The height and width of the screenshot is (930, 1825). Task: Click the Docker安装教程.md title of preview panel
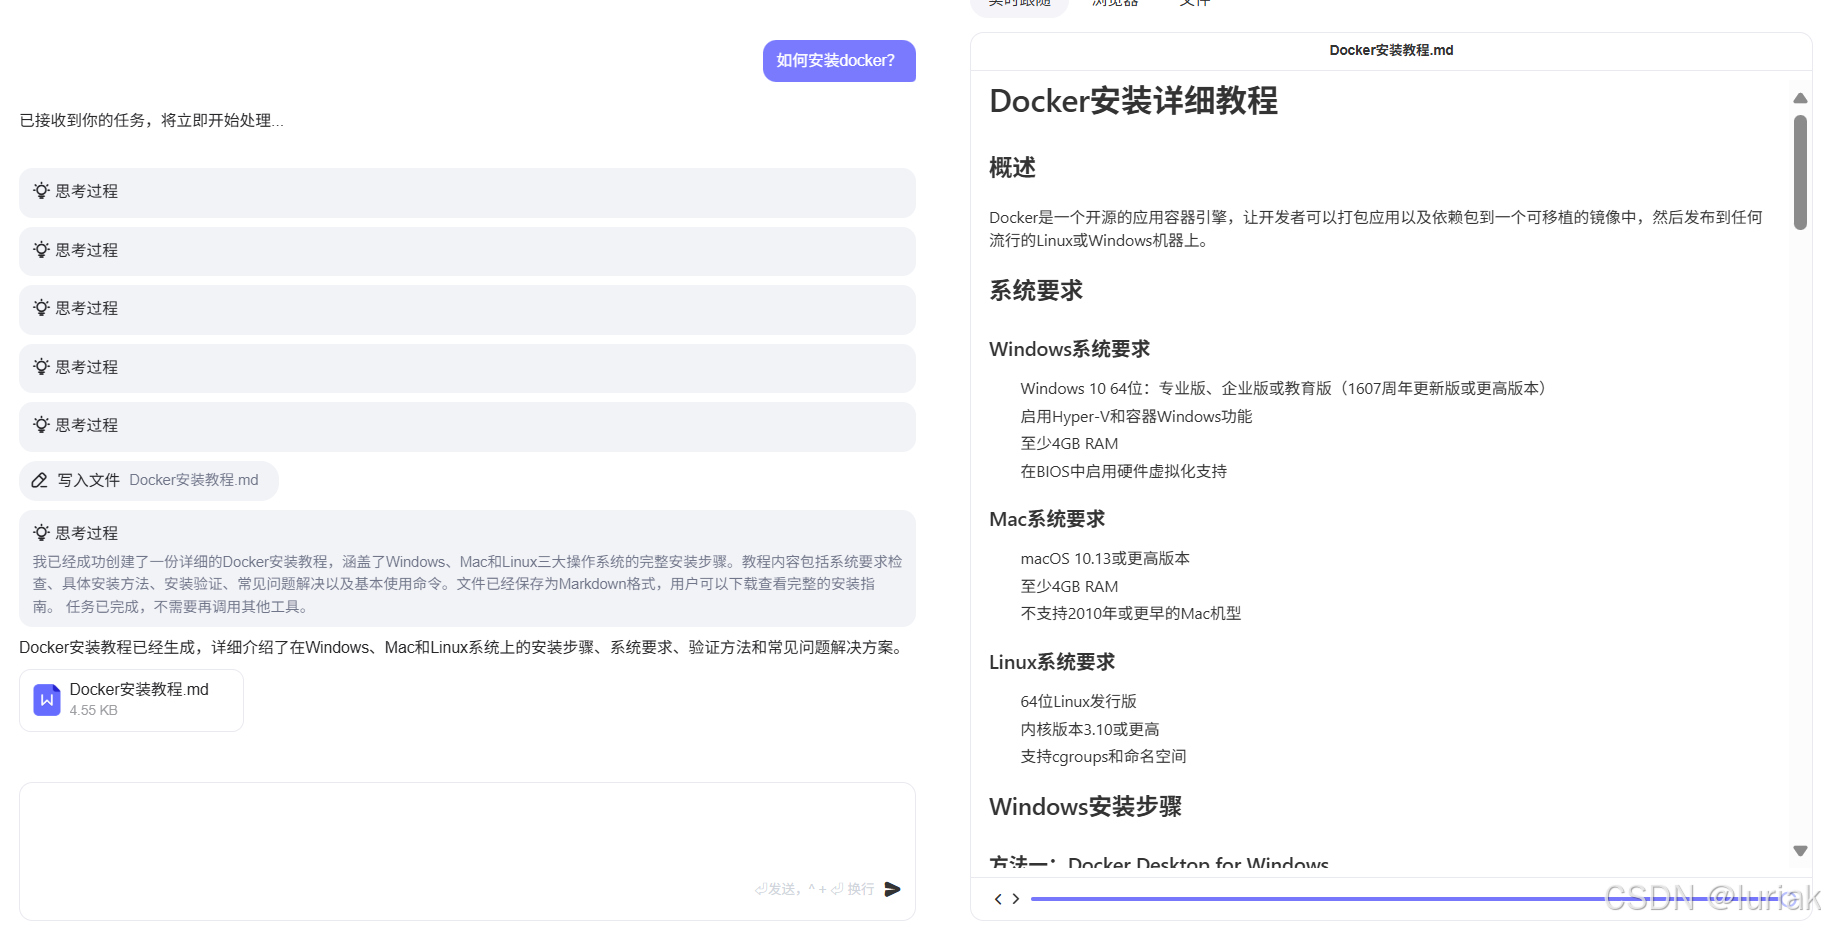pyautogui.click(x=1391, y=50)
